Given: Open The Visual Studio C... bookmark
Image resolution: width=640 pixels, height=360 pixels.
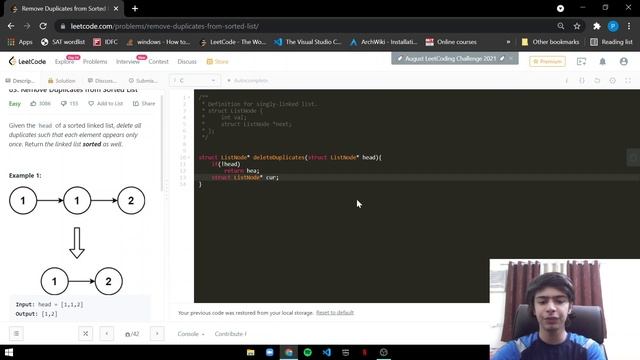Looking at the screenshot, I should point(308,42).
